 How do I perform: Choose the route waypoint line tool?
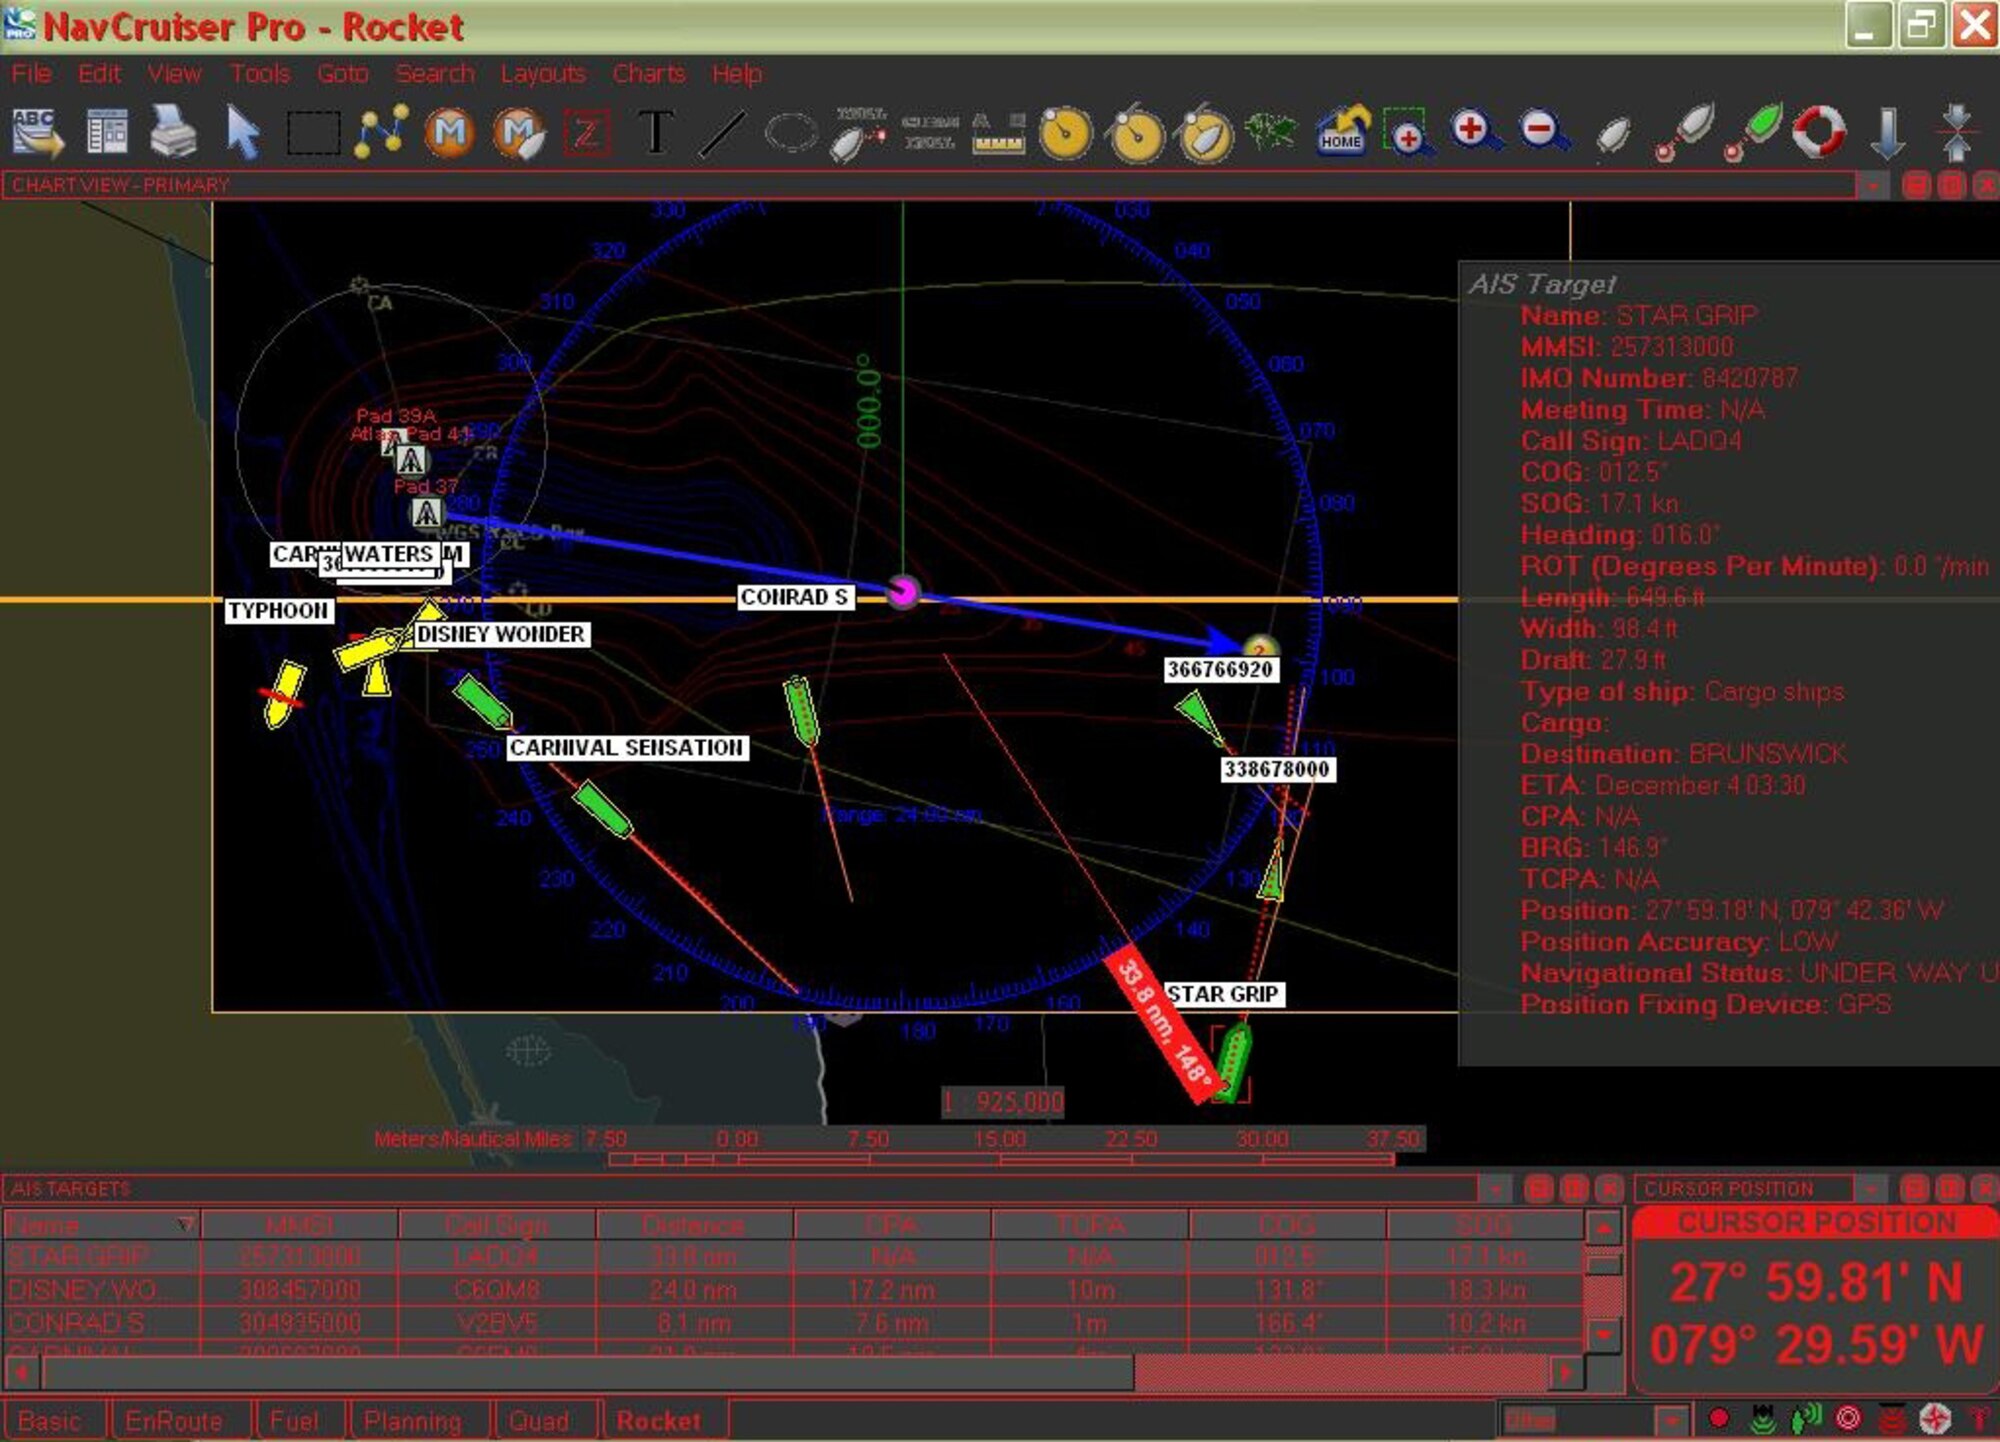click(x=381, y=132)
